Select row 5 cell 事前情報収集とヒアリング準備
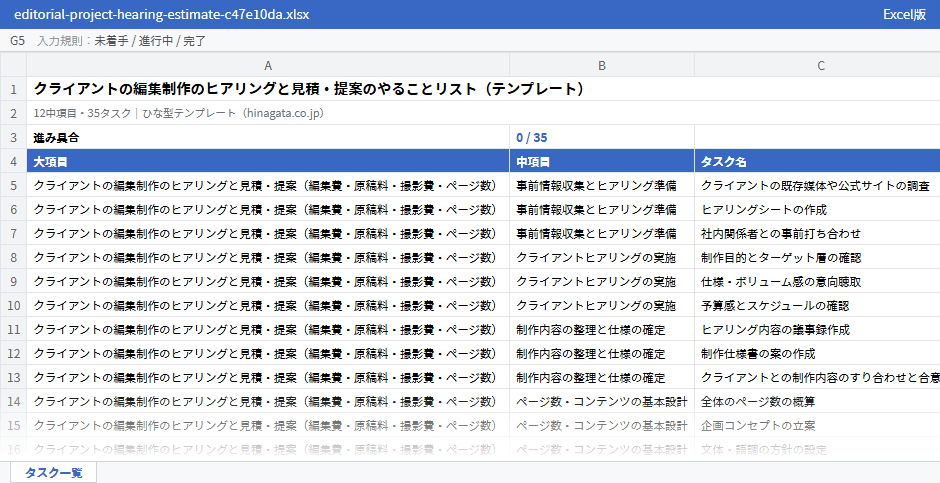 click(x=602, y=185)
